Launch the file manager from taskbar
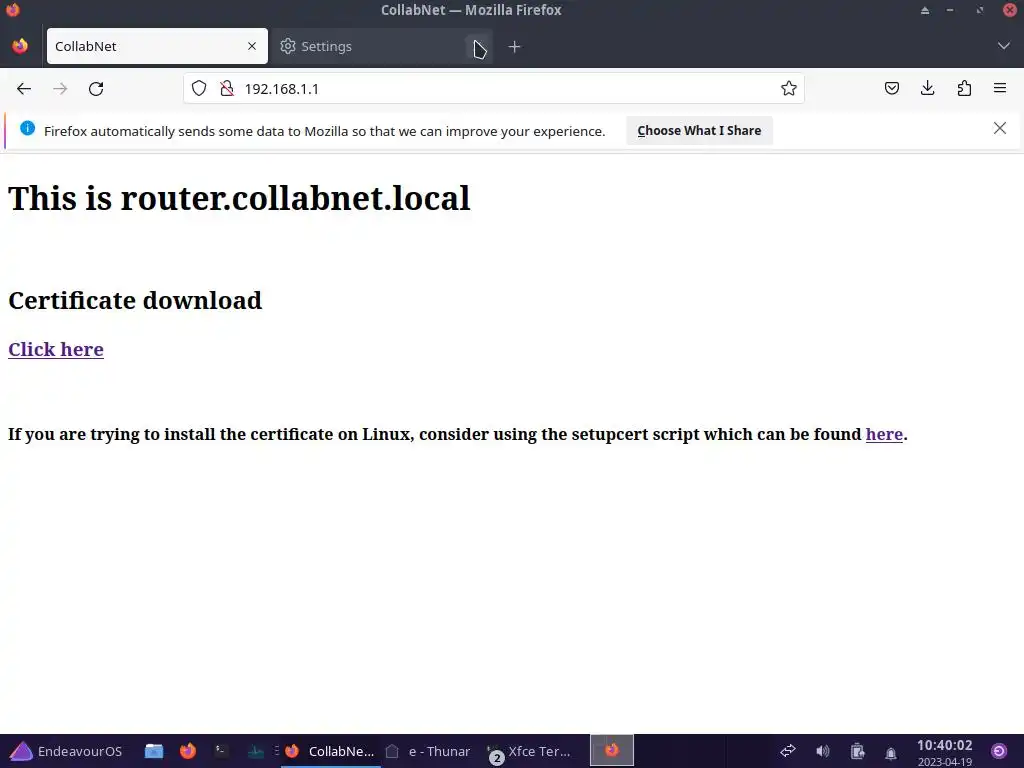This screenshot has height=768, width=1024. [154, 751]
